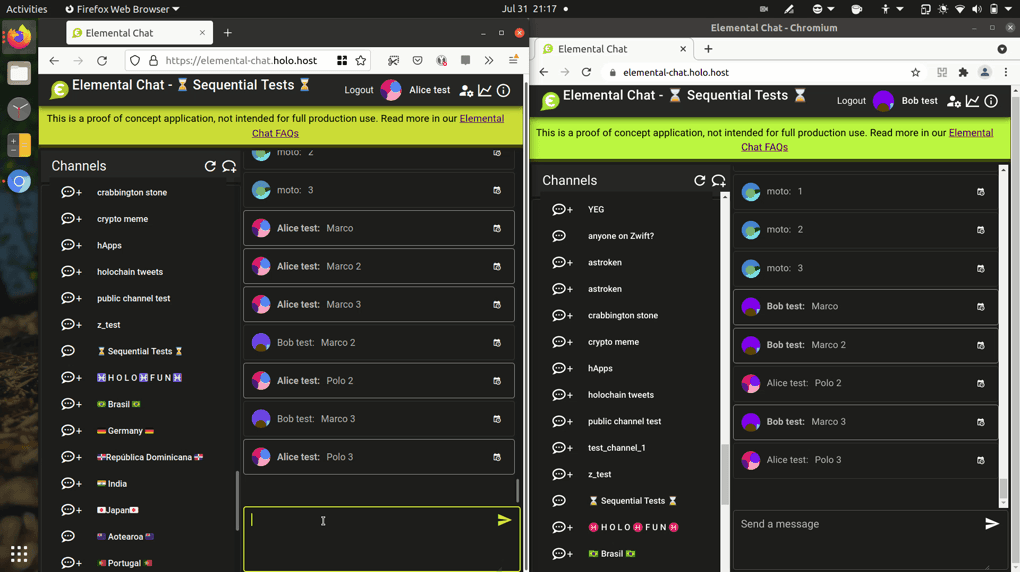Open Firefox Web Browser app menu in top bar
1020x572 pixels.
click(x=122, y=9)
